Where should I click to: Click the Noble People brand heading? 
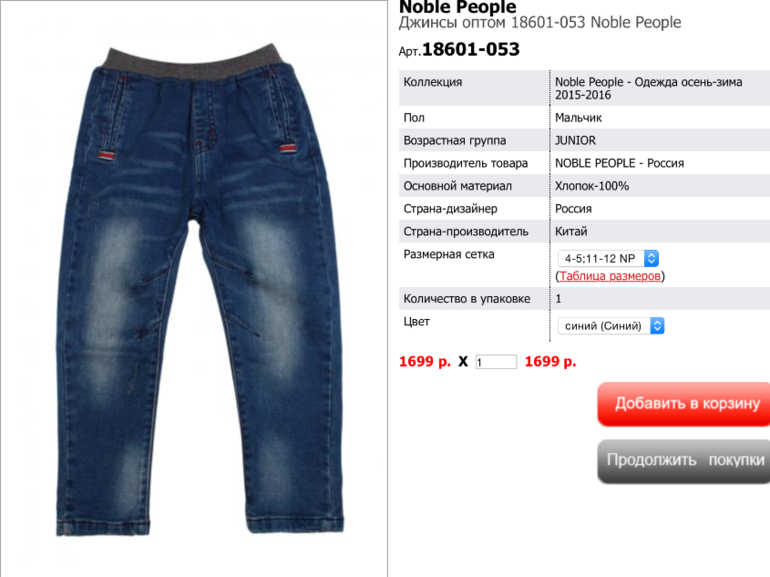(457, 7)
